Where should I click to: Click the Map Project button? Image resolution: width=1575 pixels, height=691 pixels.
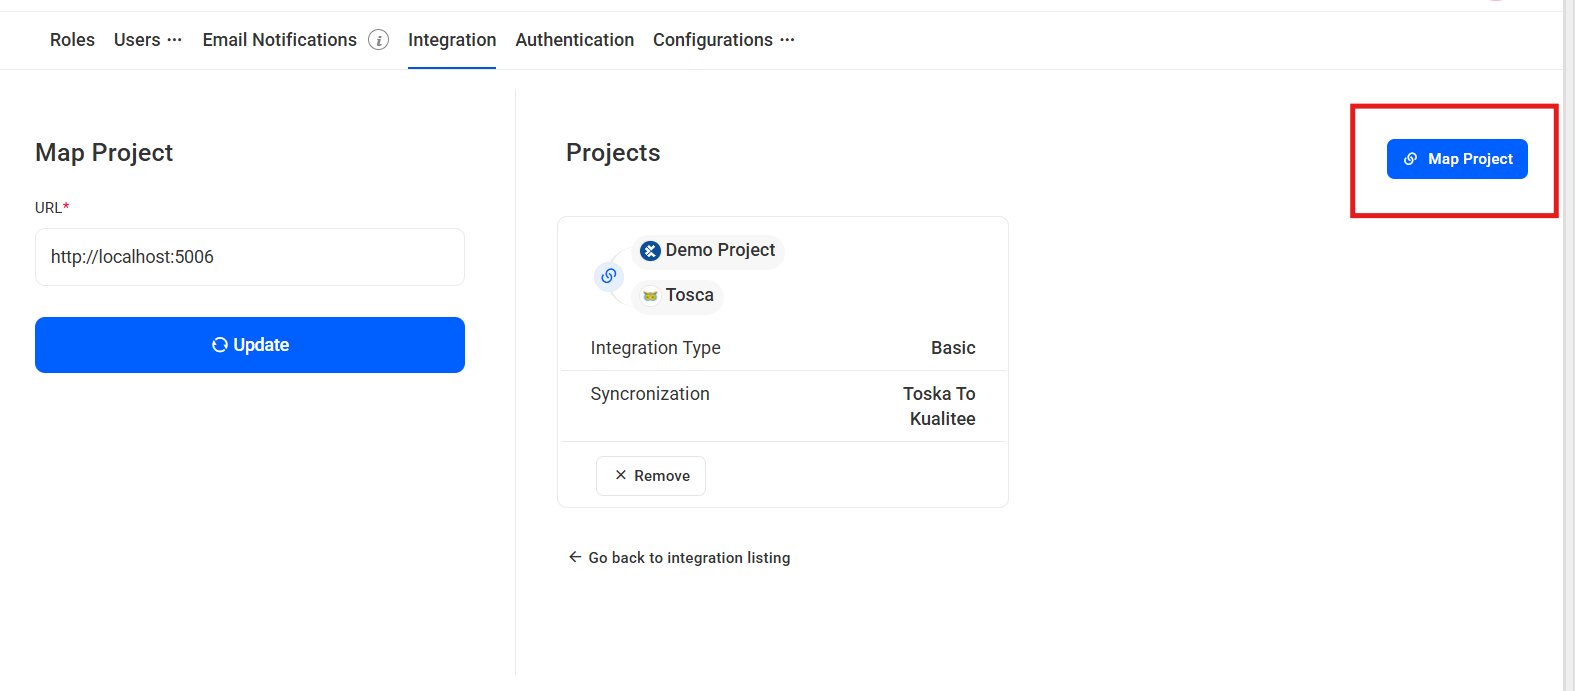[1456, 159]
